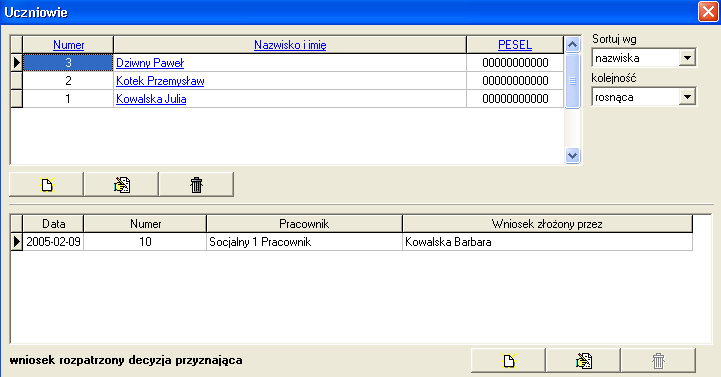Click the edit application button at the bottom right

583,360
